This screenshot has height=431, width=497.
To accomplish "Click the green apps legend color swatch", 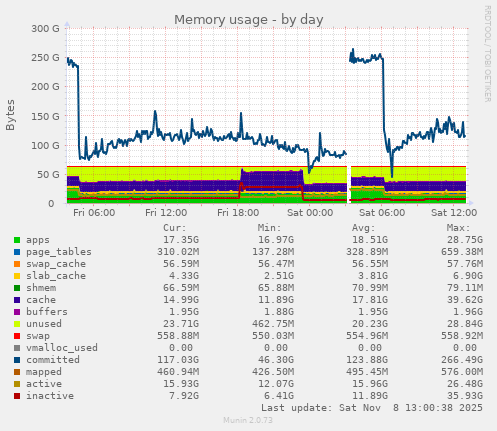I will (17, 240).
